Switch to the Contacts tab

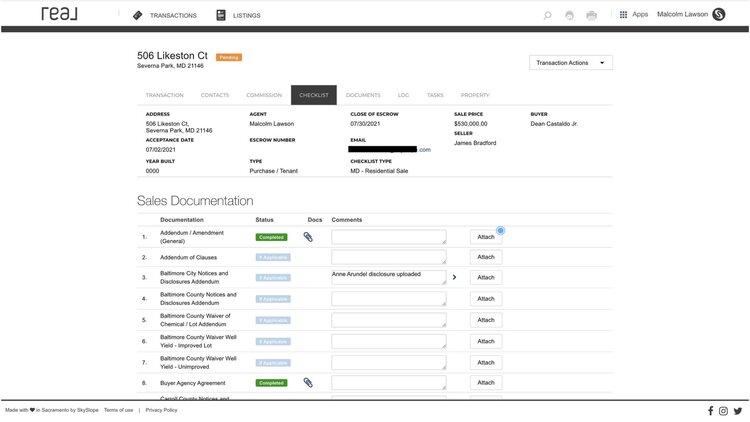pos(215,95)
